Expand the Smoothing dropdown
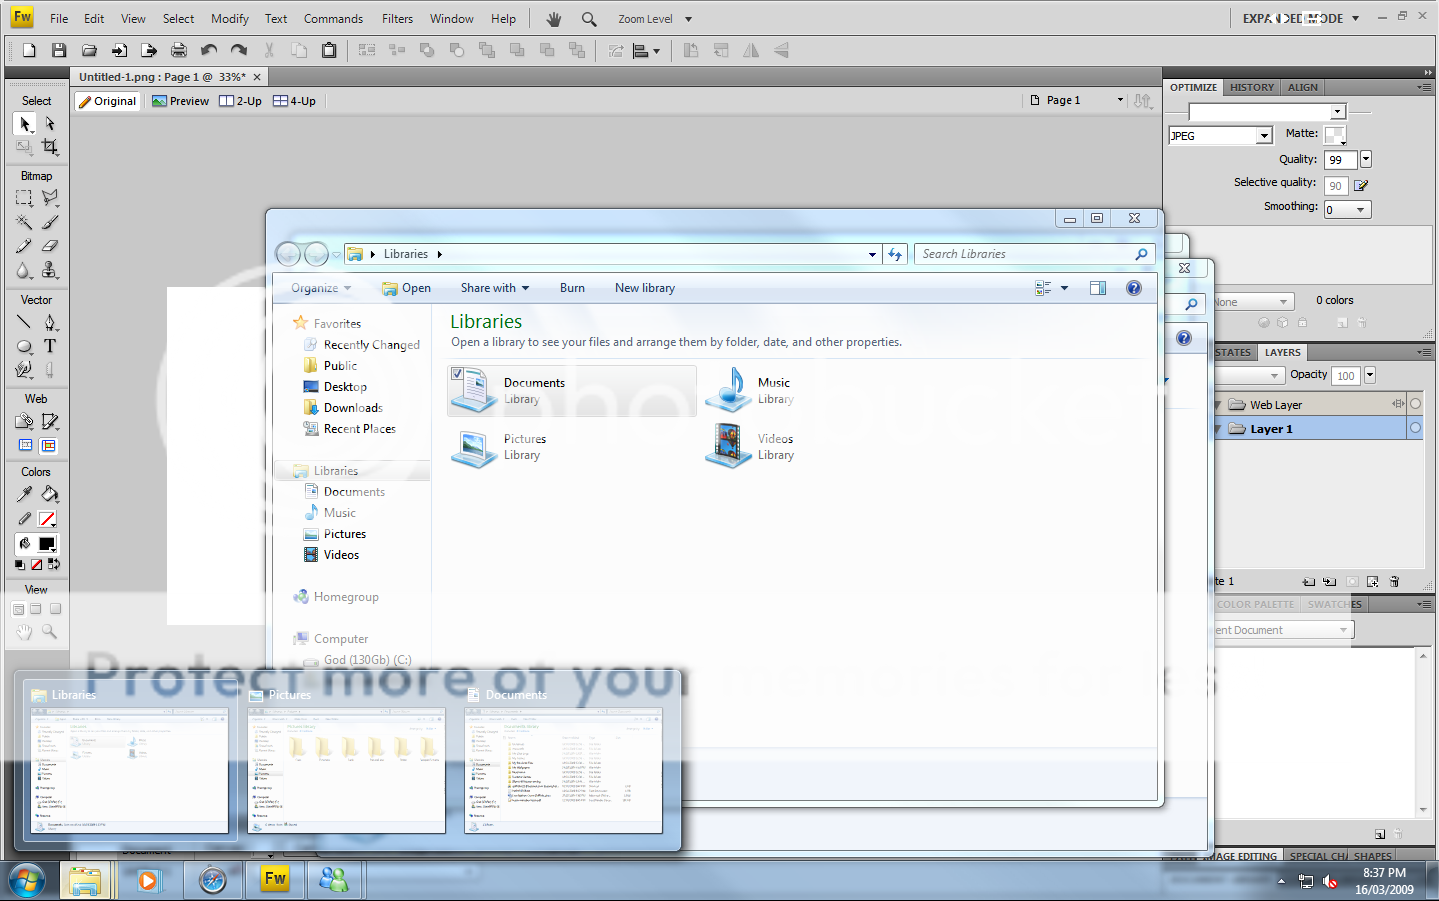 pos(1360,210)
